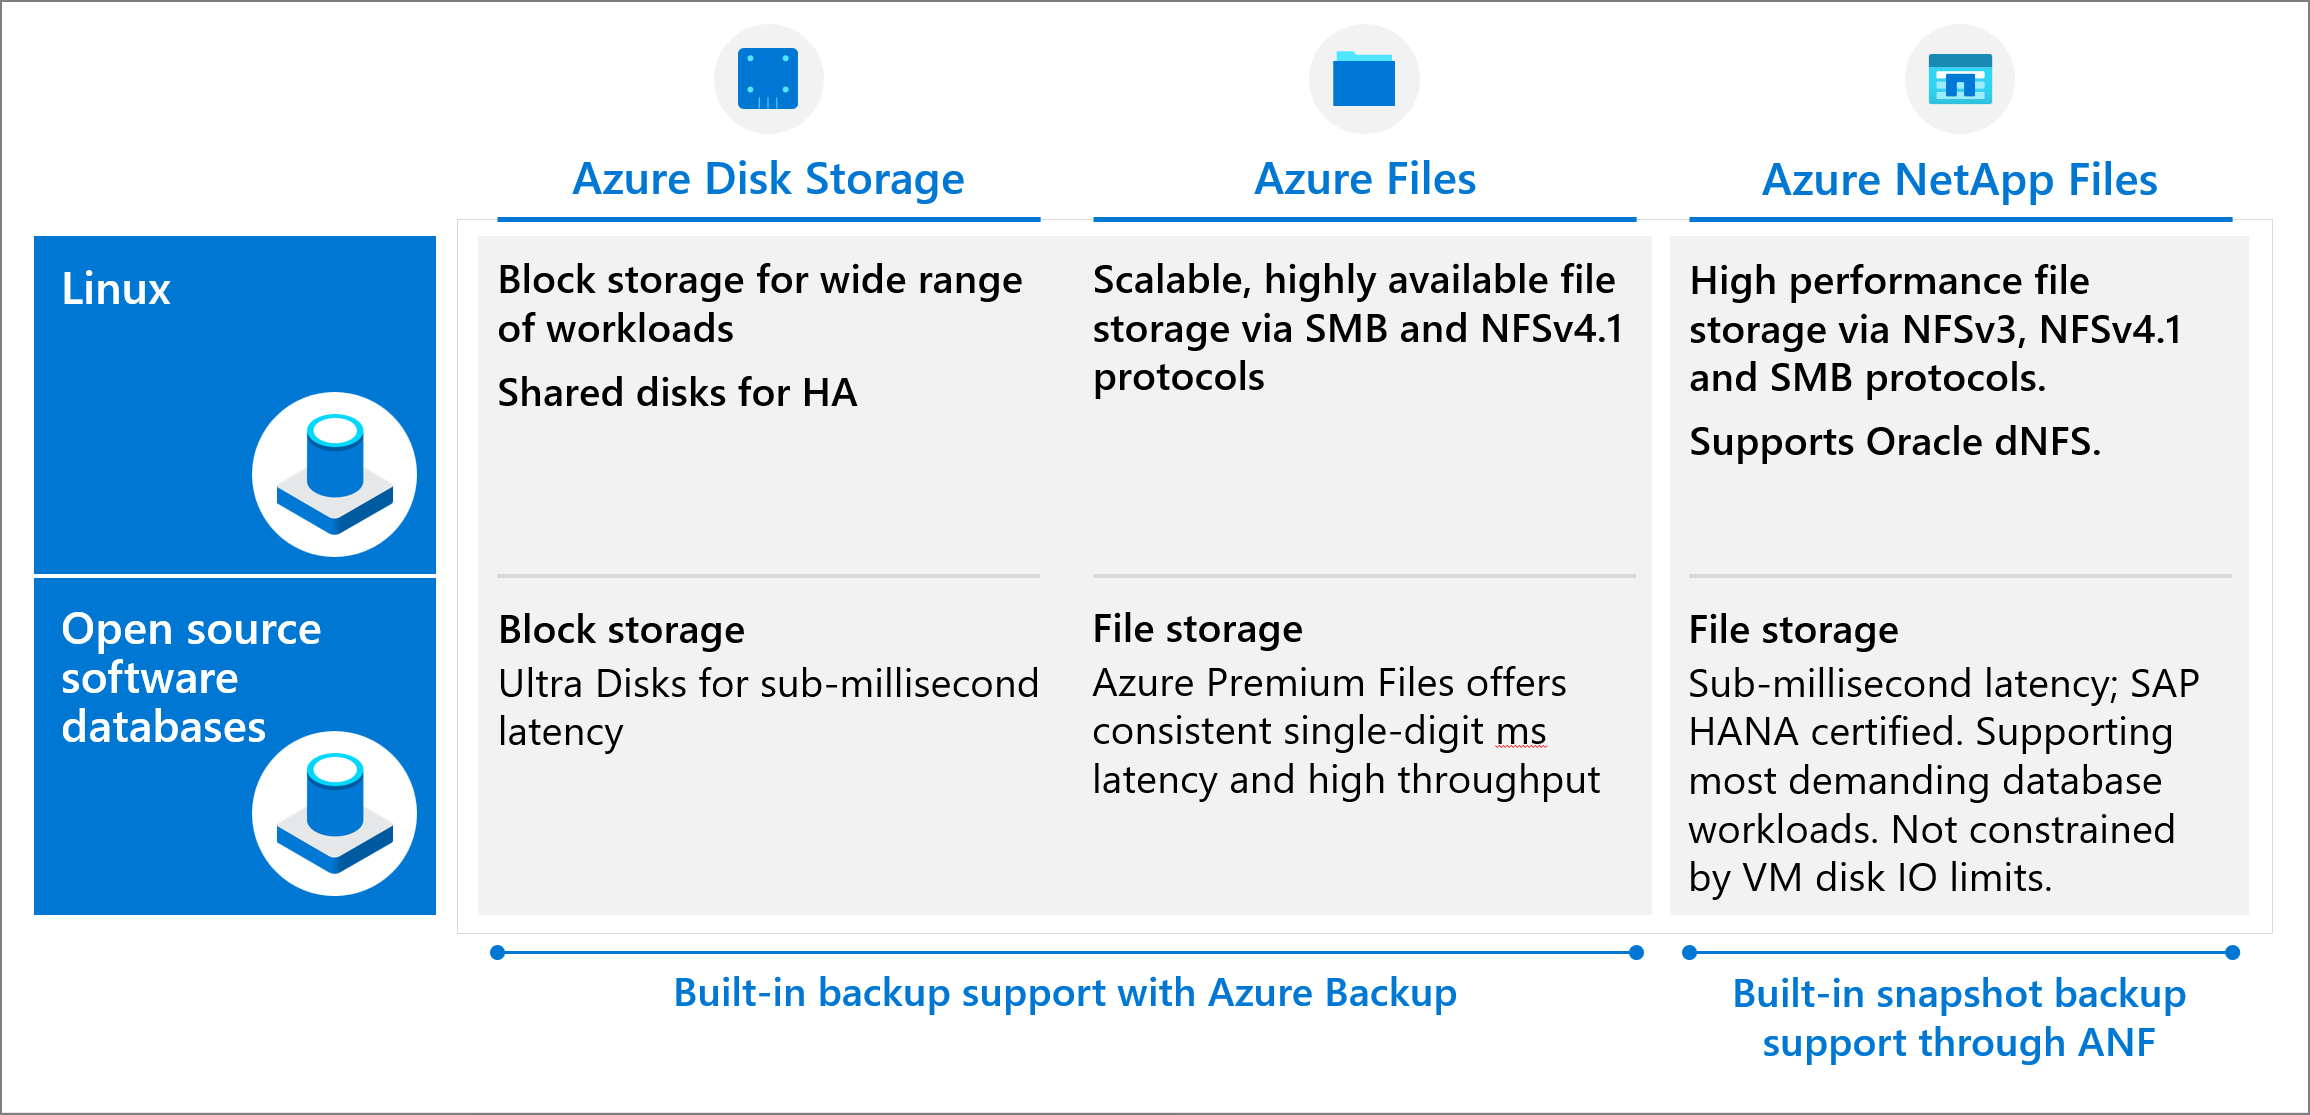The image size is (2310, 1115).
Task: Click the Open source software databases label
Action: point(190,678)
